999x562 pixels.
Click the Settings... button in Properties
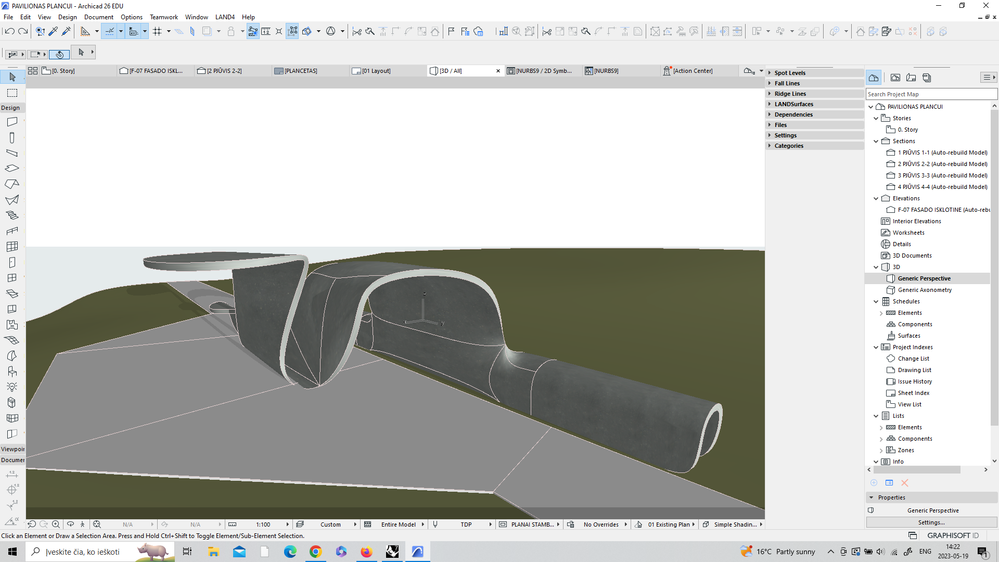point(930,522)
